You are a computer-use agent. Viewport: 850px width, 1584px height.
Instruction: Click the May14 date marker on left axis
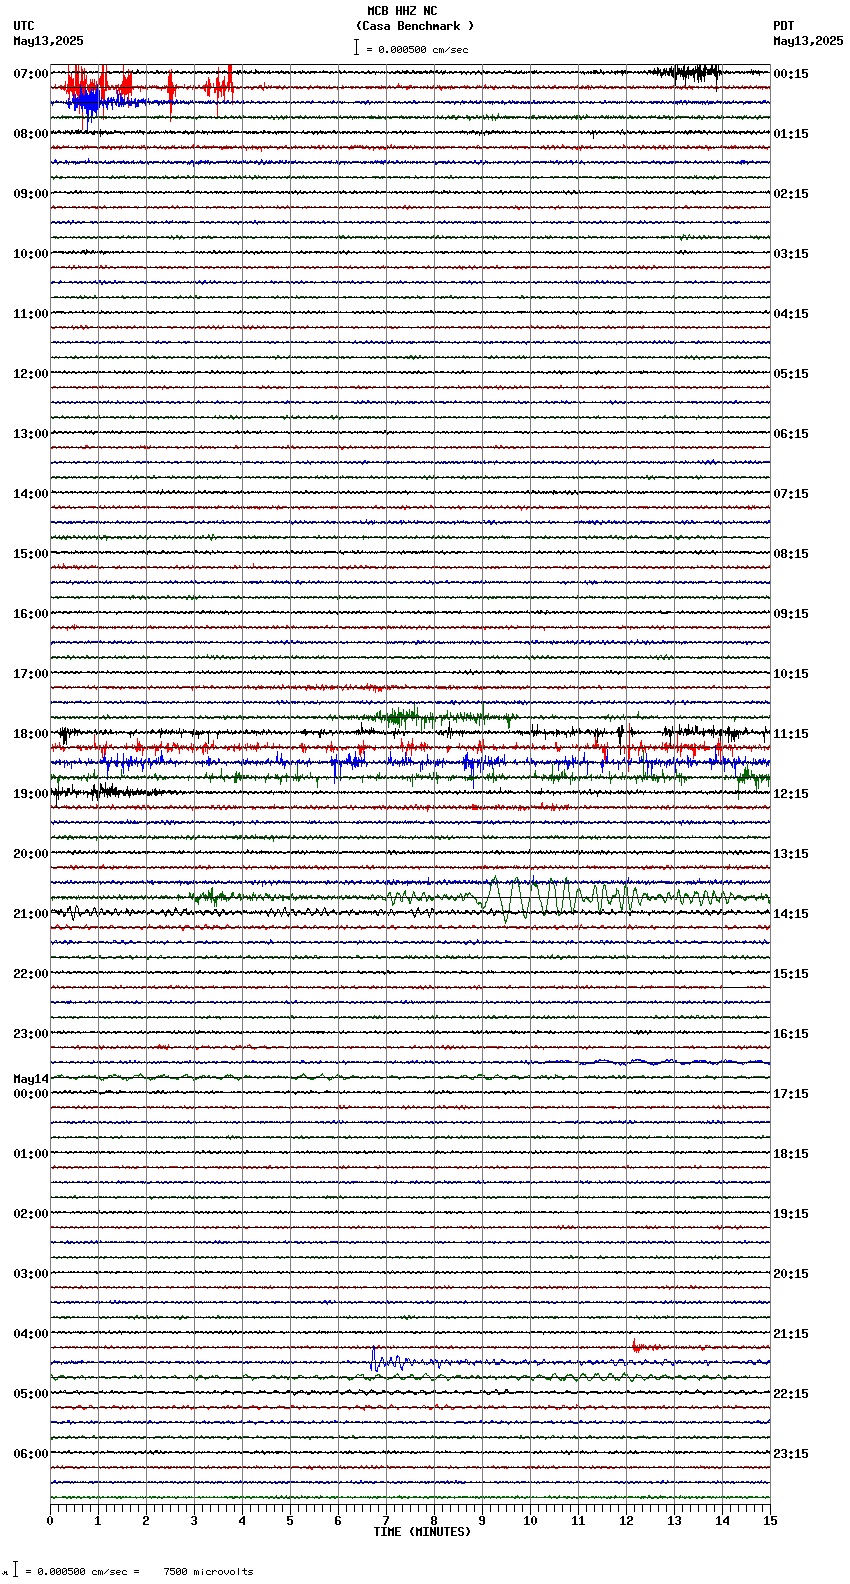(x=31, y=1079)
